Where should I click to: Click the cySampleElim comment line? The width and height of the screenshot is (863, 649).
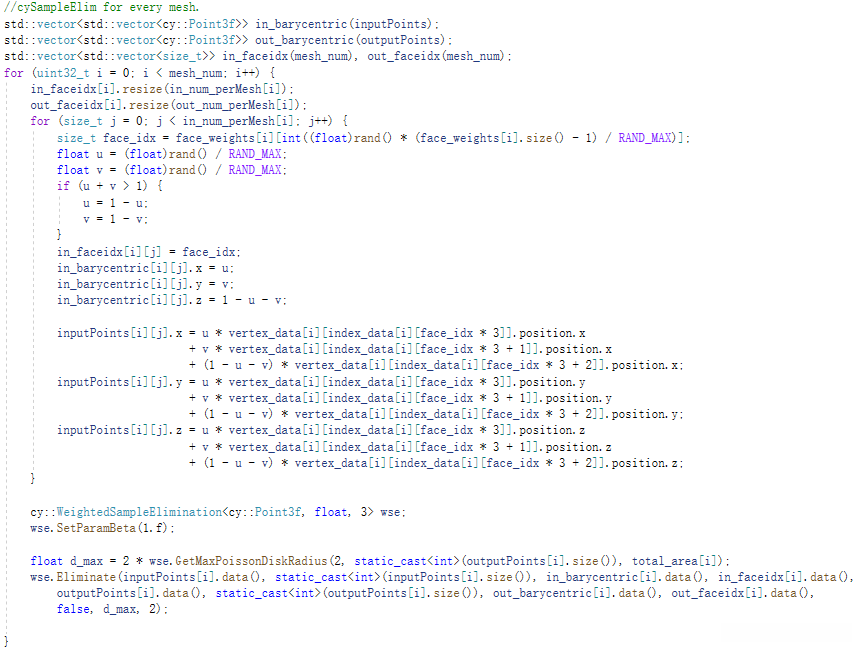pyautogui.click(x=102, y=7)
